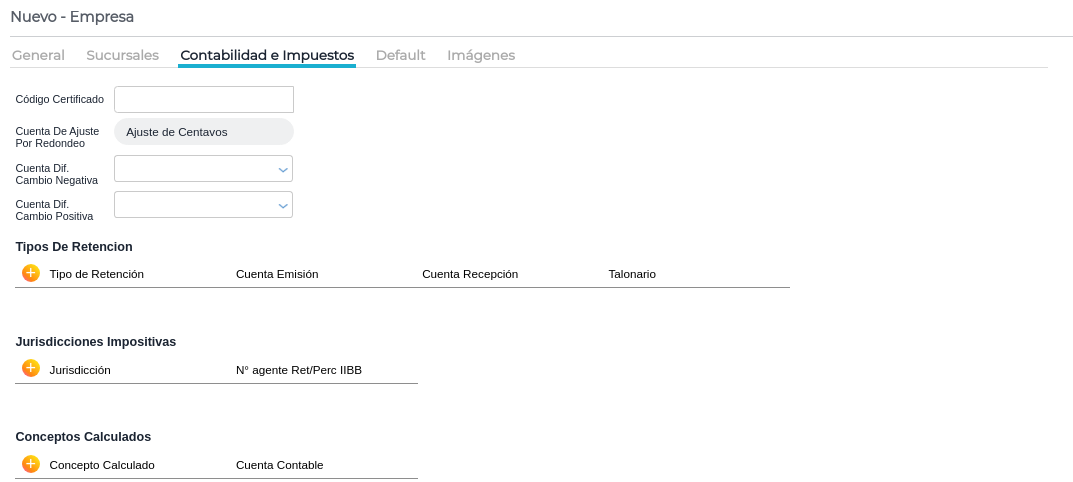The width and height of the screenshot is (1073, 482).
Task: Switch to the General tab
Action: pyautogui.click(x=38, y=55)
